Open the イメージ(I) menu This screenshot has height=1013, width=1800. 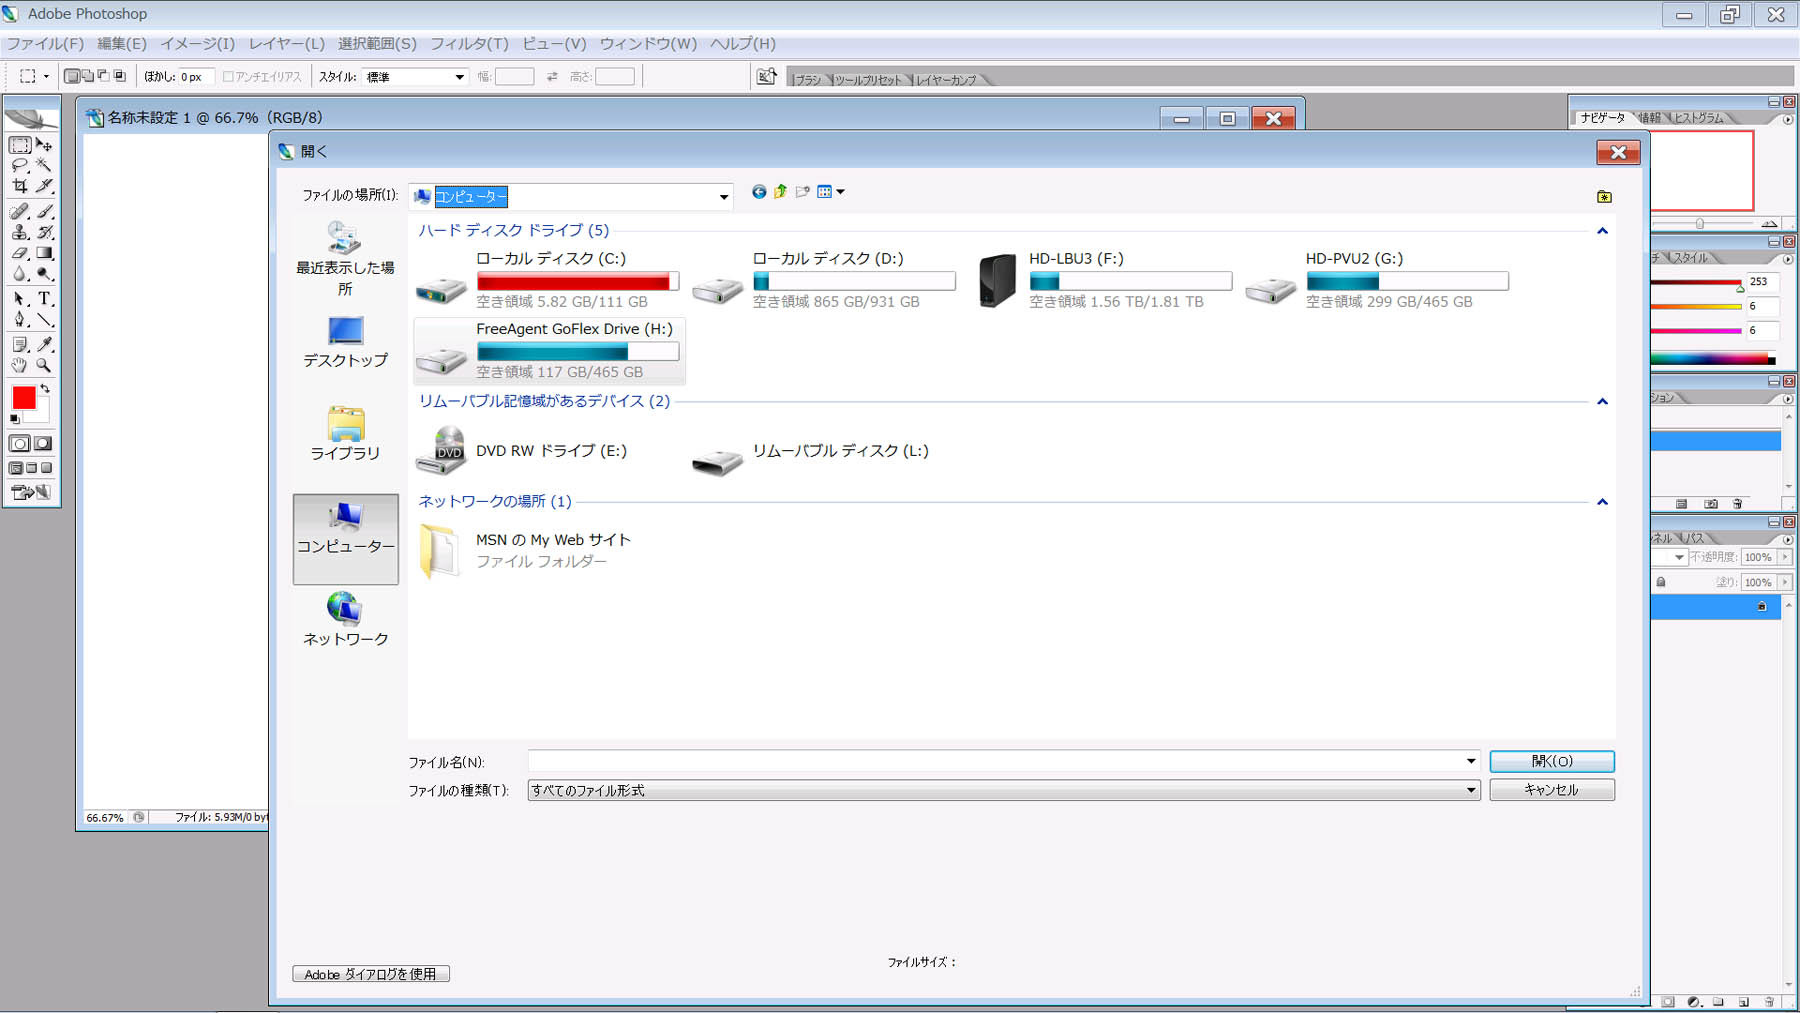click(x=197, y=44)
